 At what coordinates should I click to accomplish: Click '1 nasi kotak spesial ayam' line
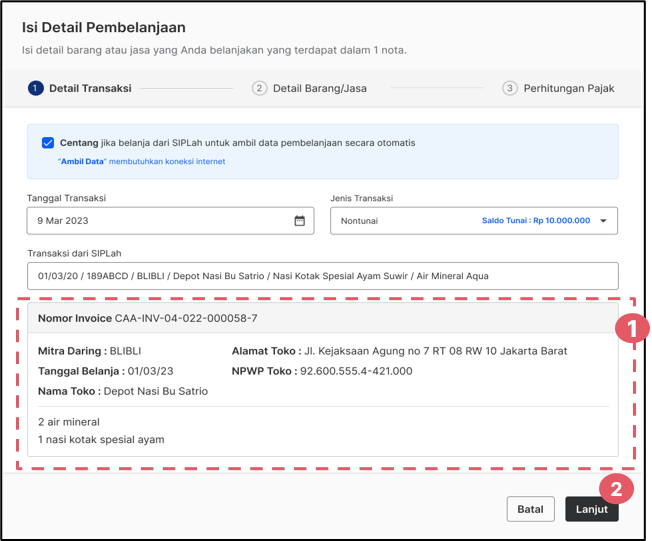tap(101, 440)
